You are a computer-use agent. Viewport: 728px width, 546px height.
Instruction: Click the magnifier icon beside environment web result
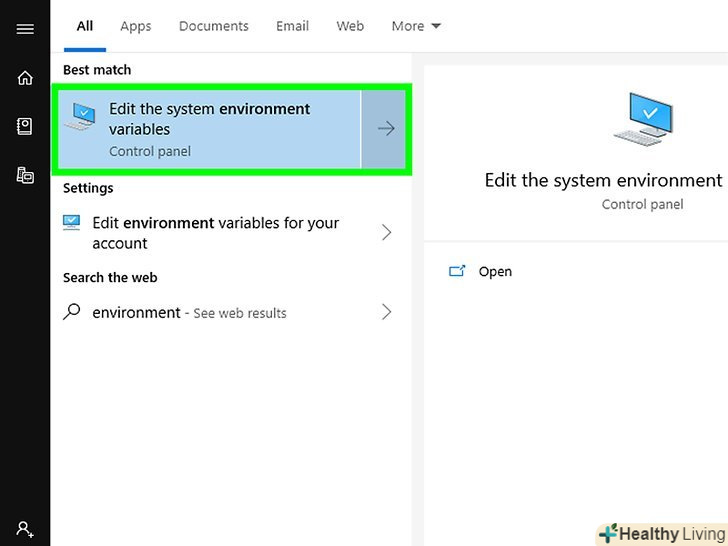click(72, 312)
